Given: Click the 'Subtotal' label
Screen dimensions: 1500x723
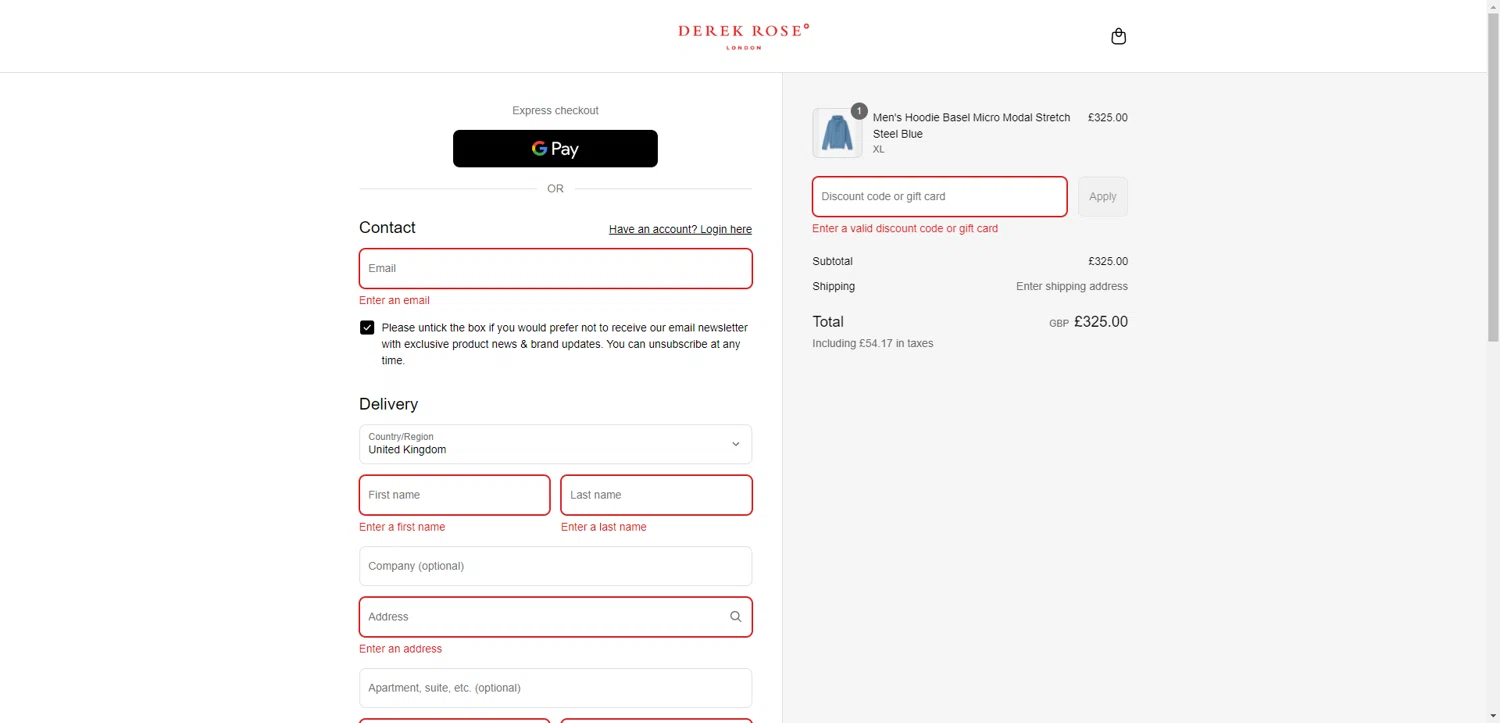Looking at the screenshot, I should [x=832, y=261].
